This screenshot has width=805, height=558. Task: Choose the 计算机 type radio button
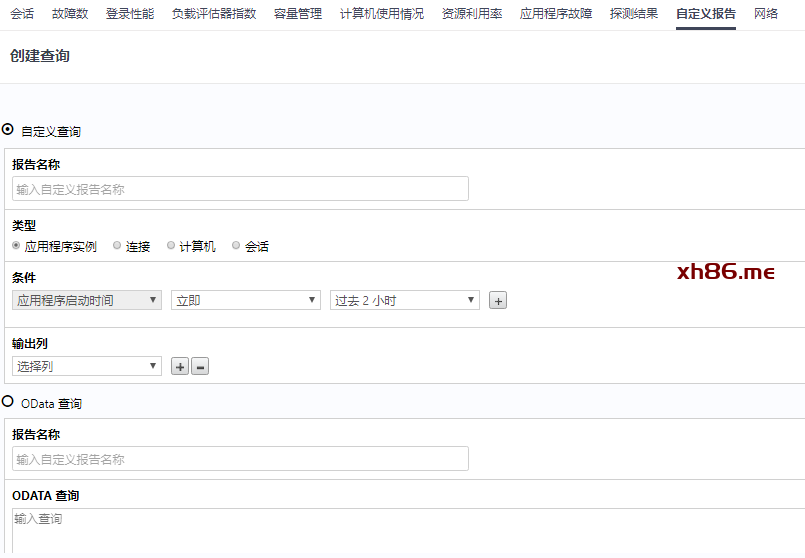point(171,246)
